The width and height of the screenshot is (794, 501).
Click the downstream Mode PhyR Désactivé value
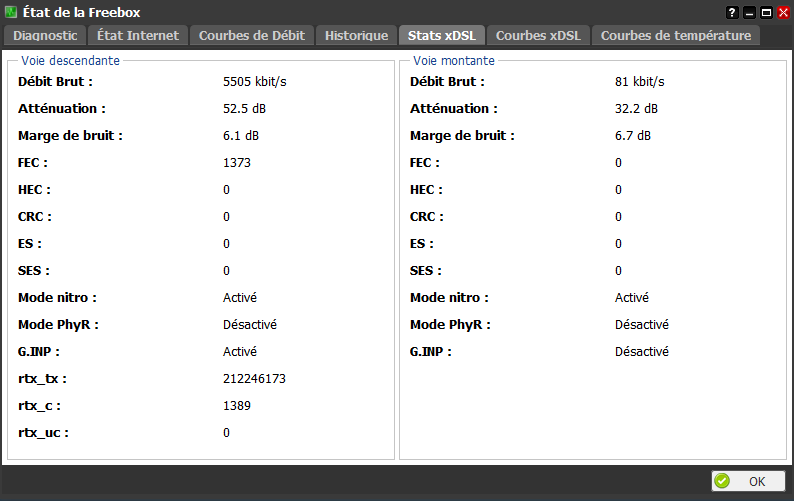pyautogui.click(x=250, y=325)
